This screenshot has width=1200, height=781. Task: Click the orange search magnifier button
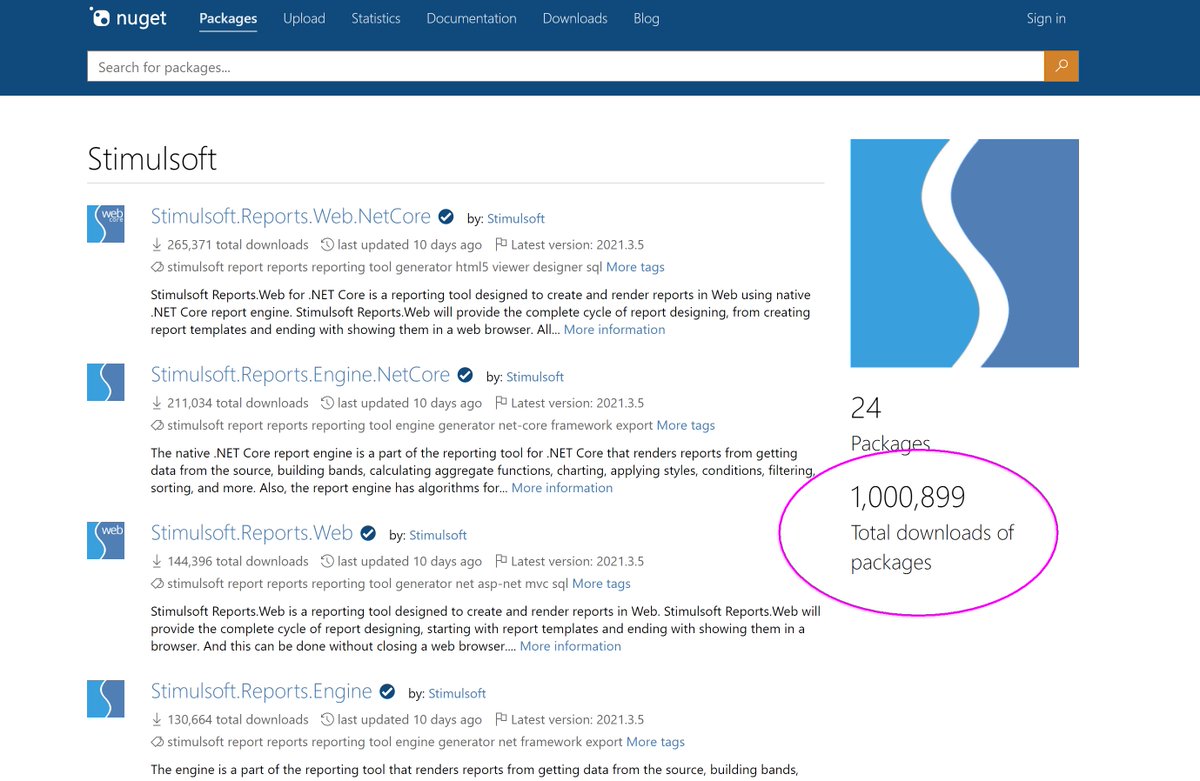coord(1061,67)
